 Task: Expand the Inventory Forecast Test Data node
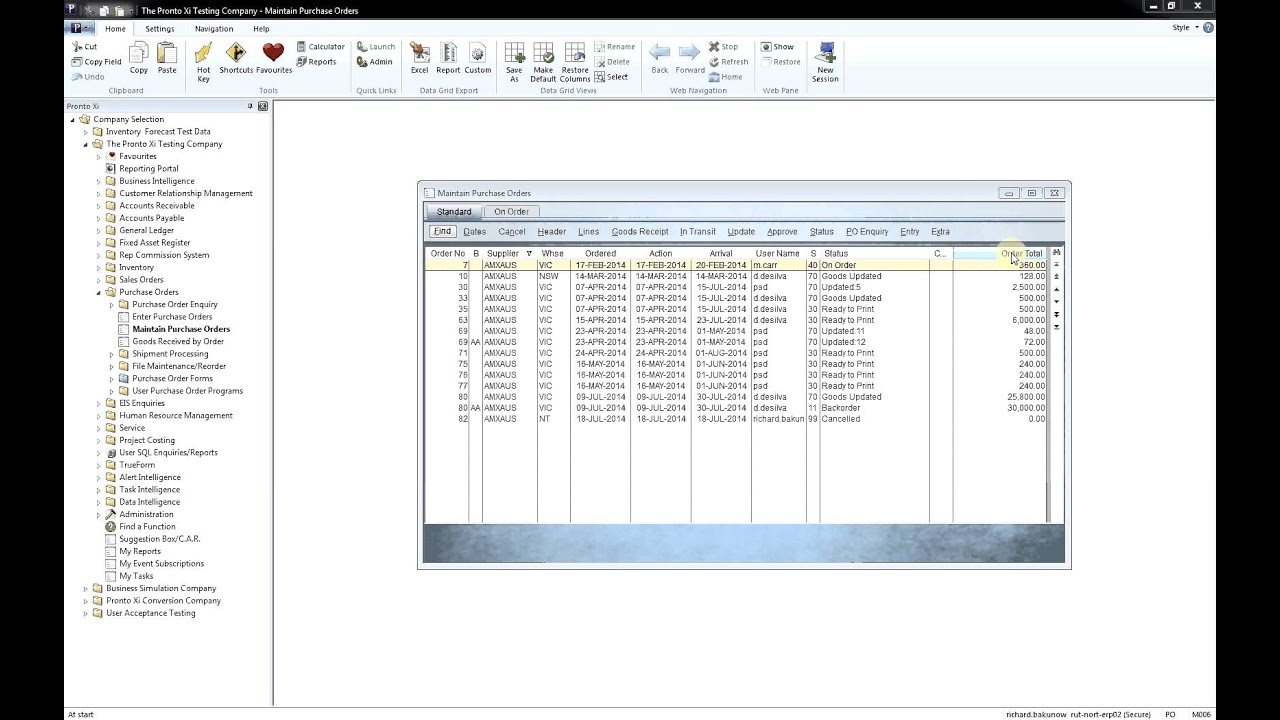85,132
